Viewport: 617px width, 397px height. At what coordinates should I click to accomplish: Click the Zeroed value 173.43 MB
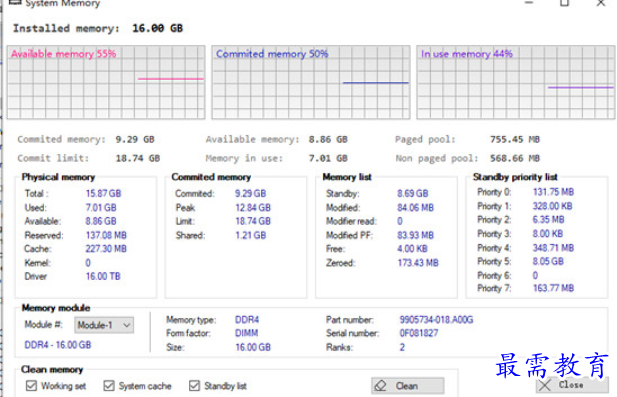coord(418,262)
